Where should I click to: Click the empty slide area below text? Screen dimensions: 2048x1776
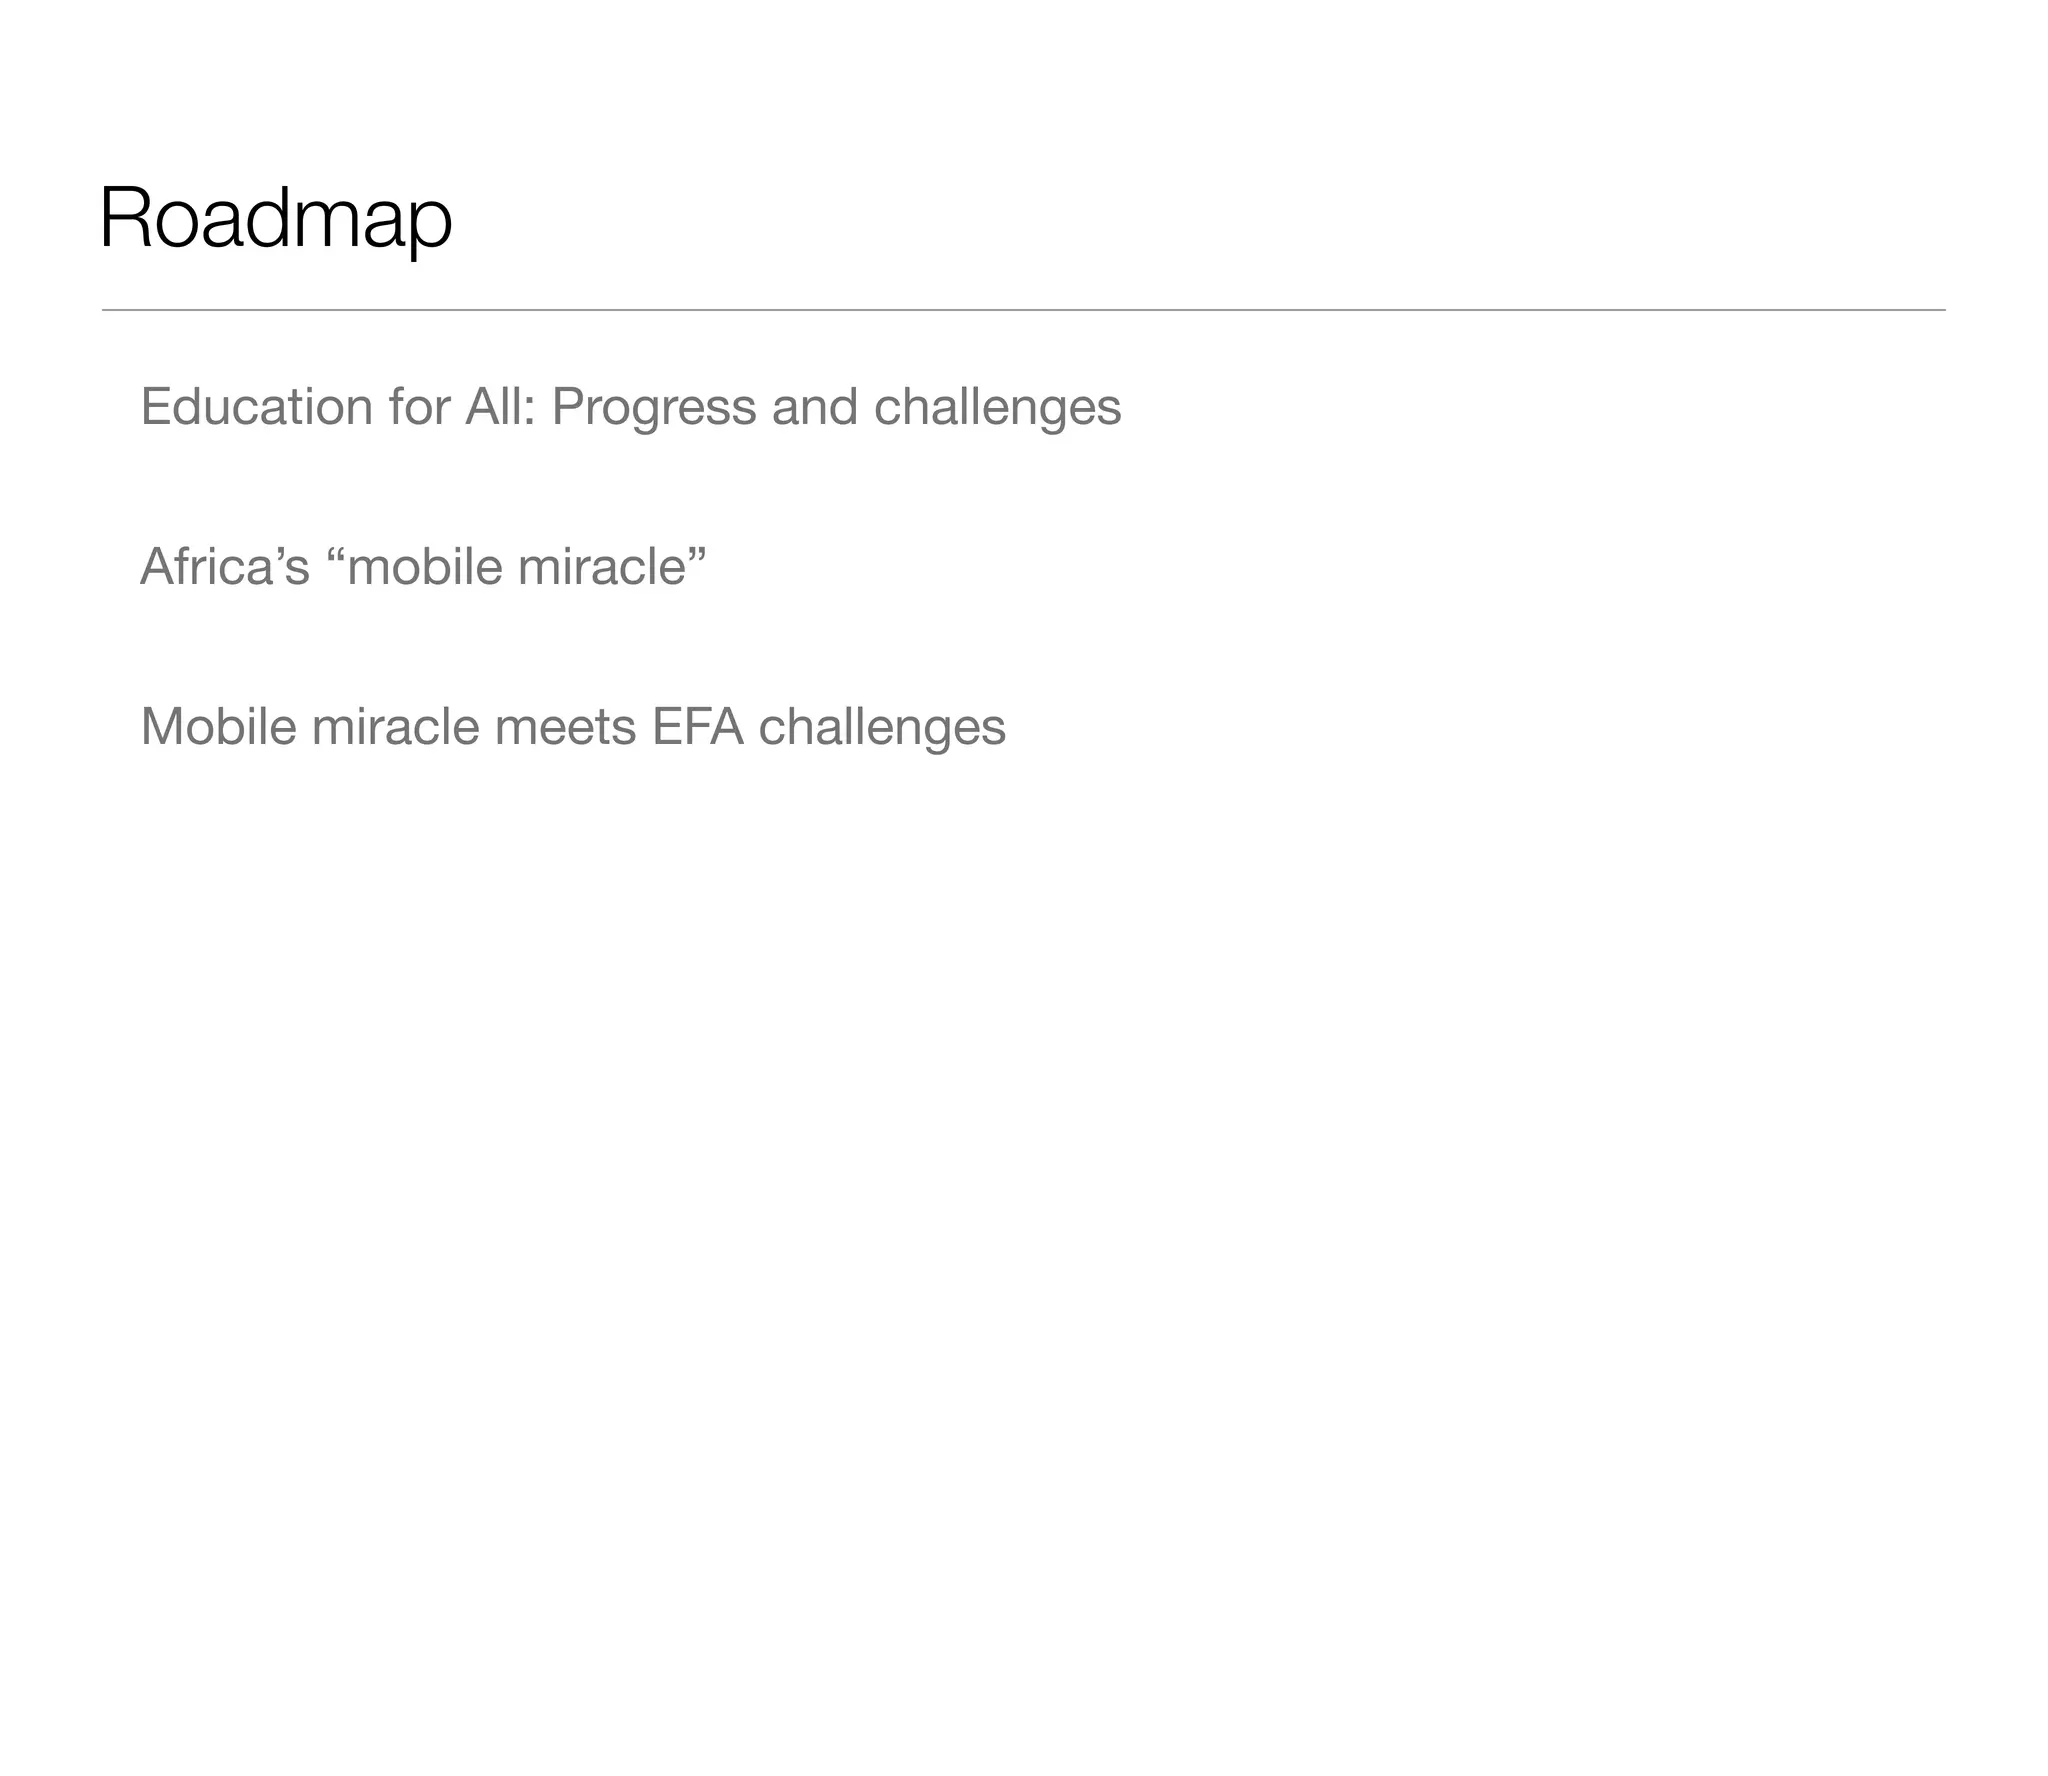click(1023, 1250)
